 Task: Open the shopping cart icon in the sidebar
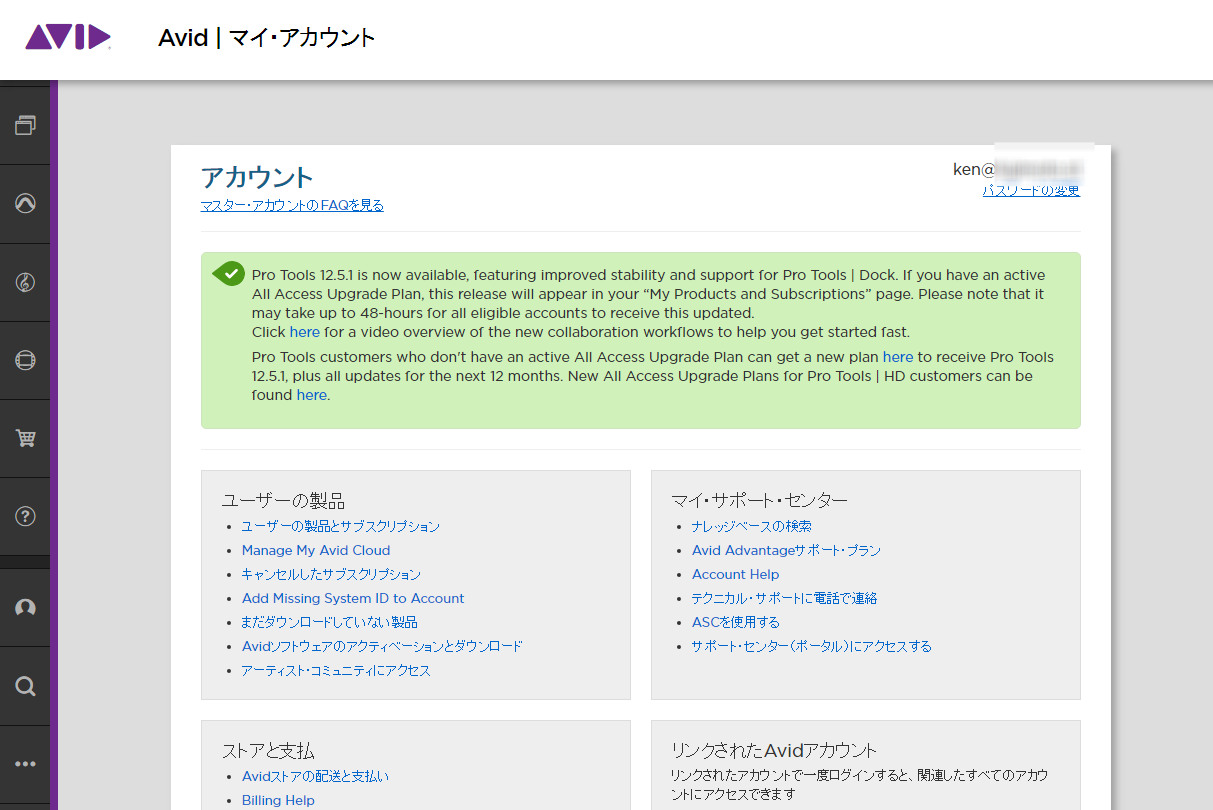pyautogui.click(x=26, y=438)
